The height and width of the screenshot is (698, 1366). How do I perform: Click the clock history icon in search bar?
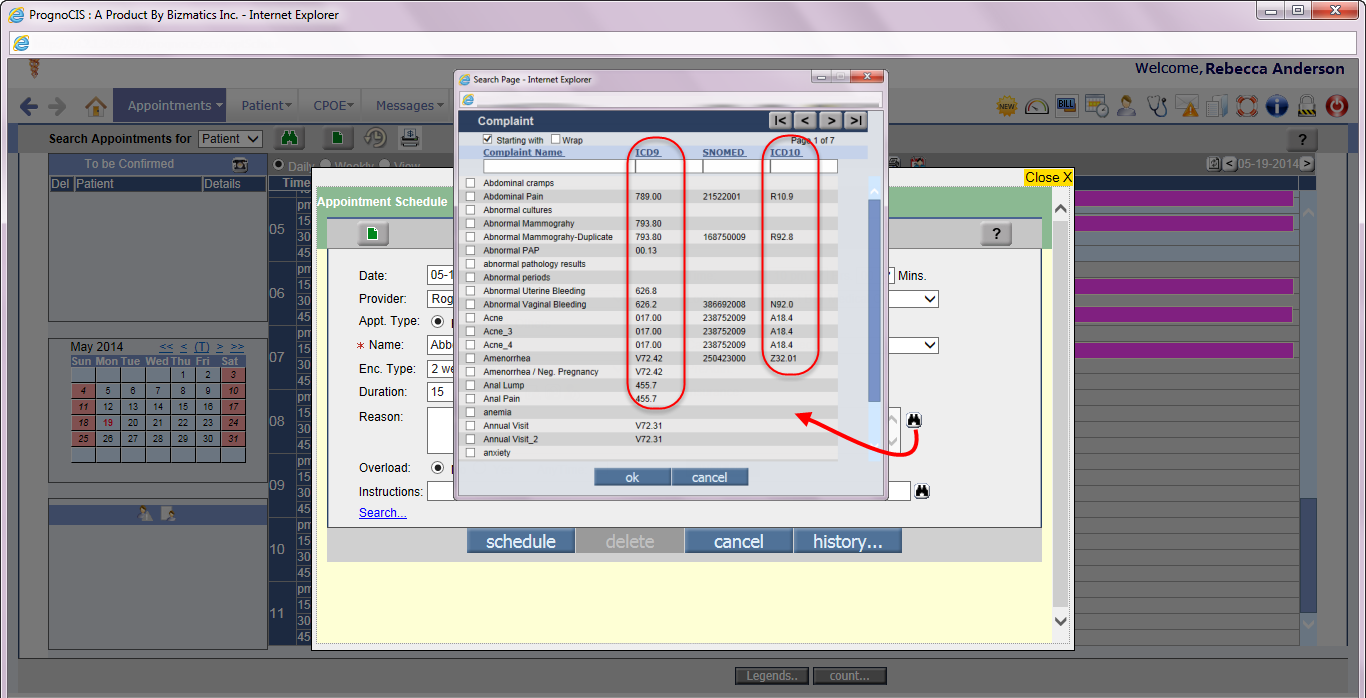pyautogui.click(x=374, y=138)
